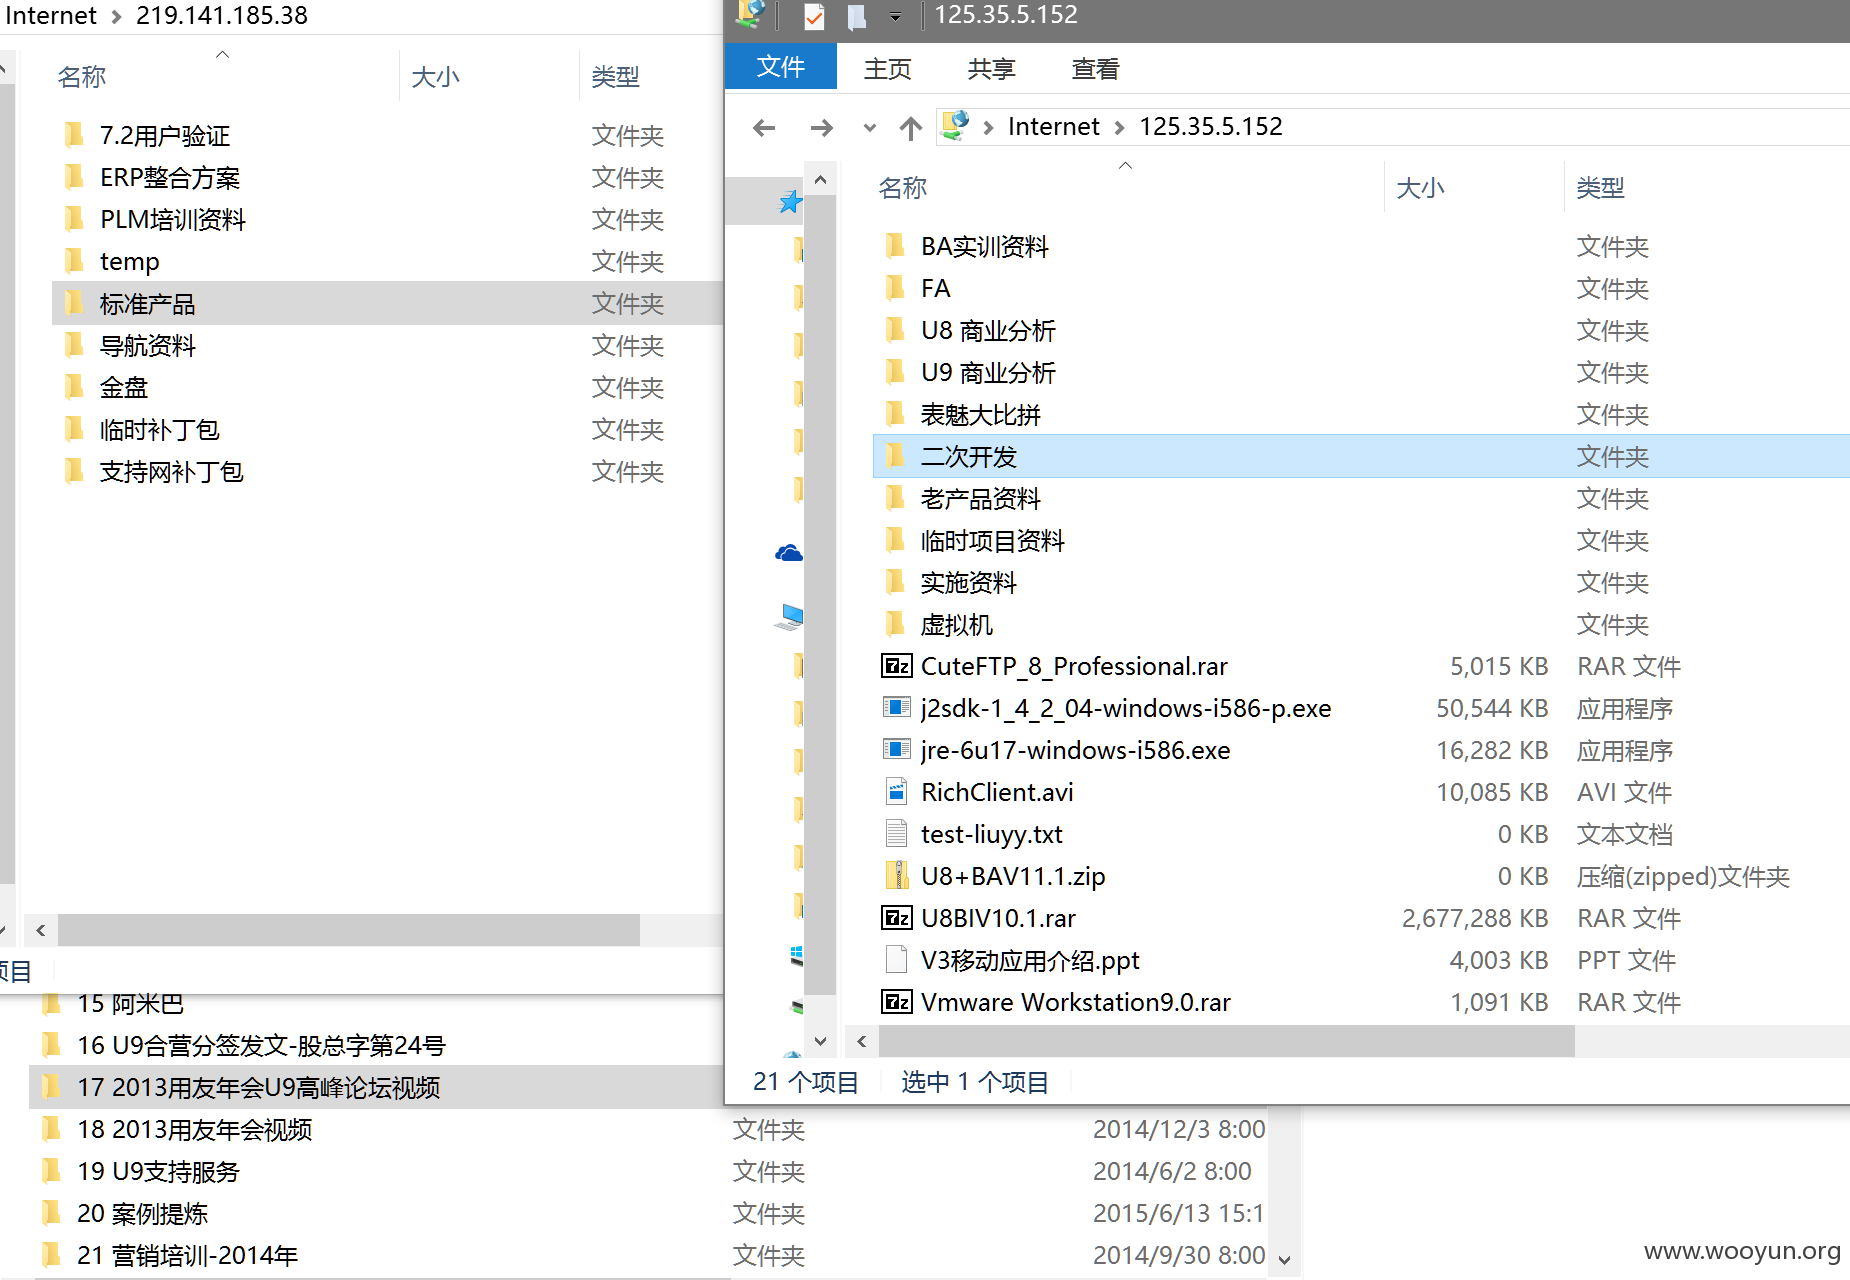Select the 虚拟机 folder icon

(895, 624)
